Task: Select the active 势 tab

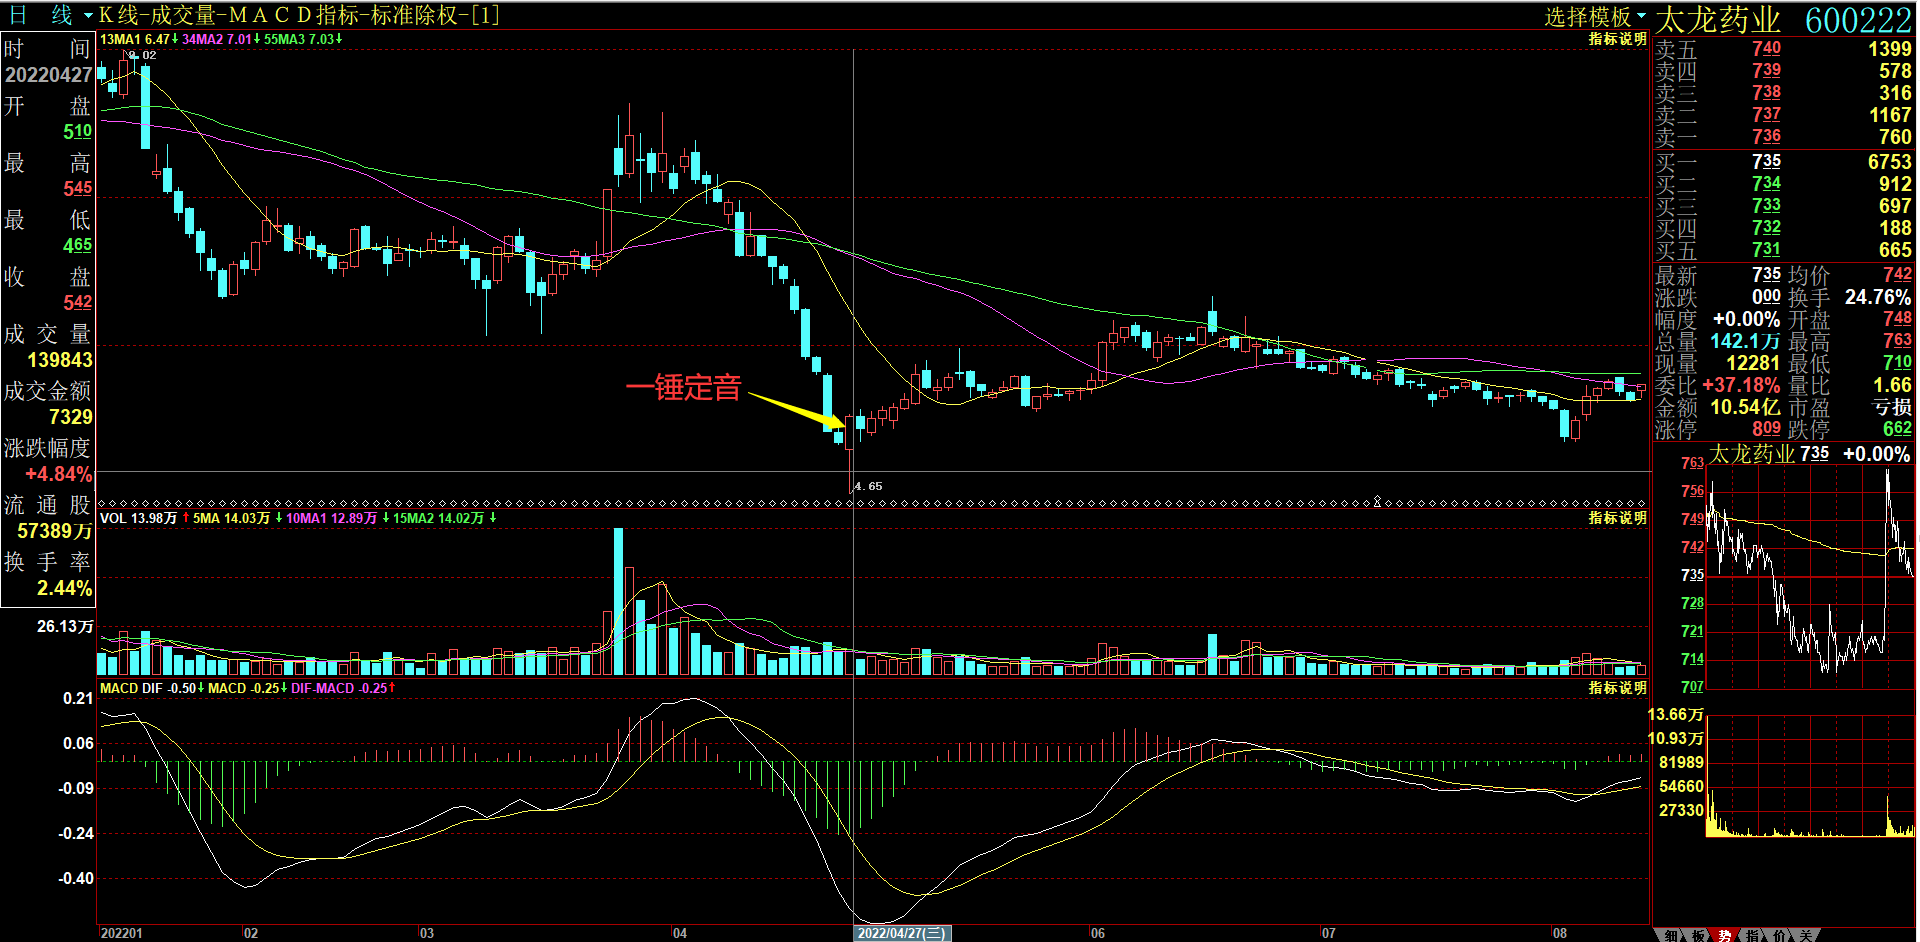Action: tap(1725, 935)
